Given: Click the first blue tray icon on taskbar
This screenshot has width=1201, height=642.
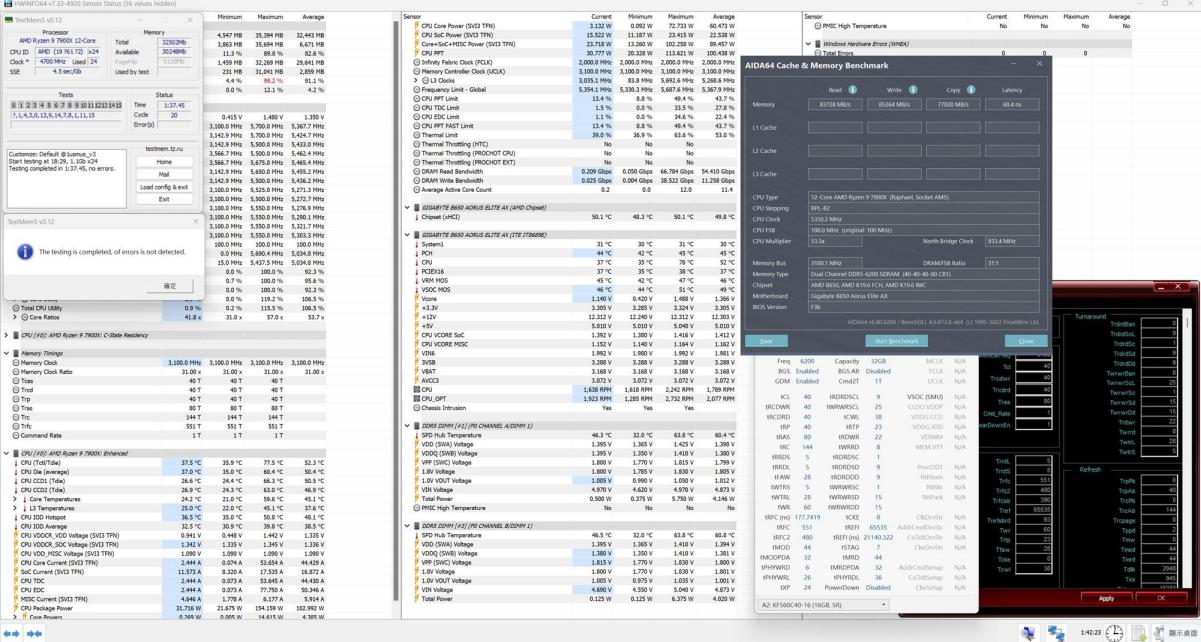Looking at the screenshot, I should point(1028,633).
